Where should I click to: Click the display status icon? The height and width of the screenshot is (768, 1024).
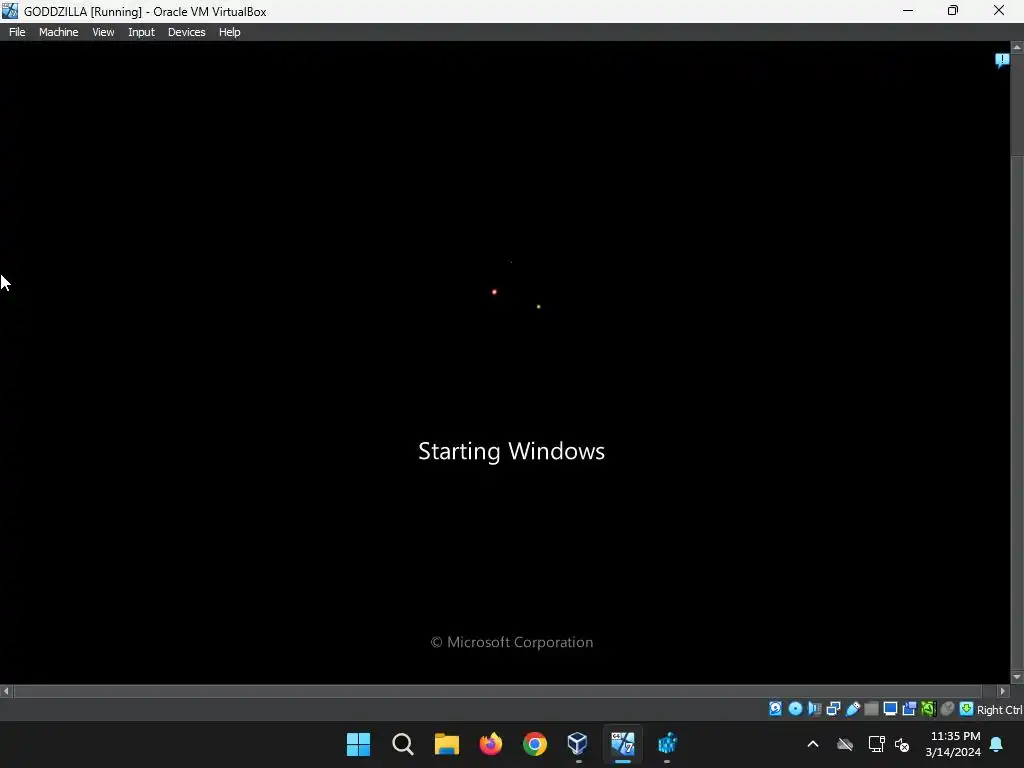(890, 709)
